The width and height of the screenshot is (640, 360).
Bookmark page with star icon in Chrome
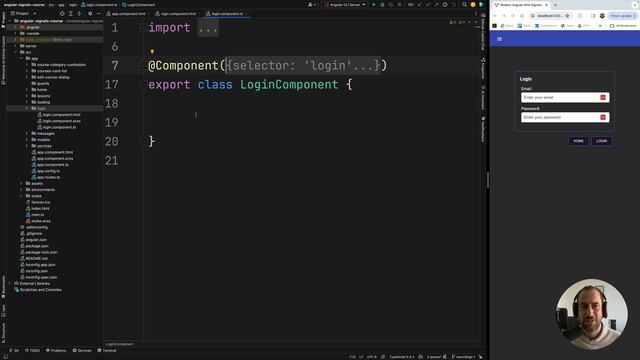pyautogui.click(x=567, y=16)
